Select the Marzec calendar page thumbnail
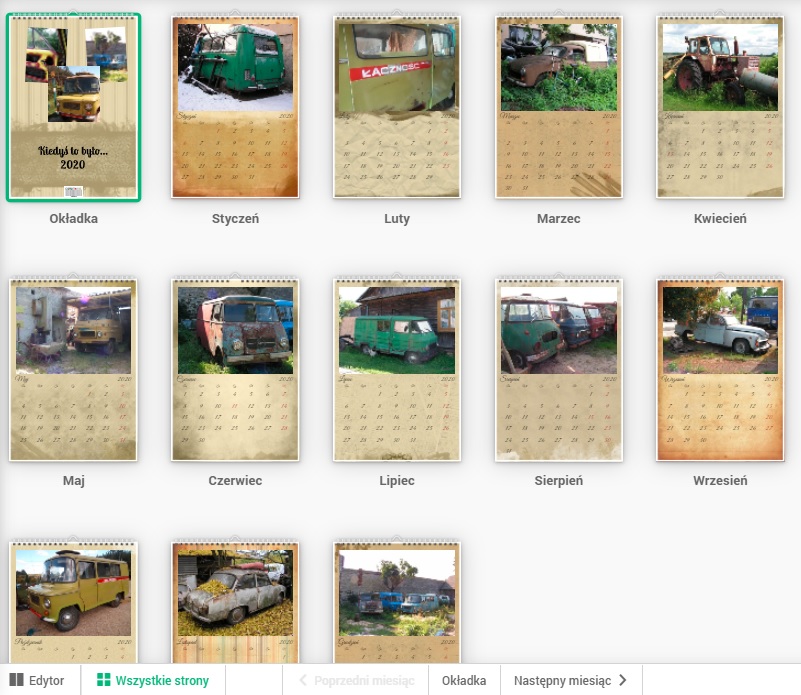801x695 pixels. click(558, 108)
